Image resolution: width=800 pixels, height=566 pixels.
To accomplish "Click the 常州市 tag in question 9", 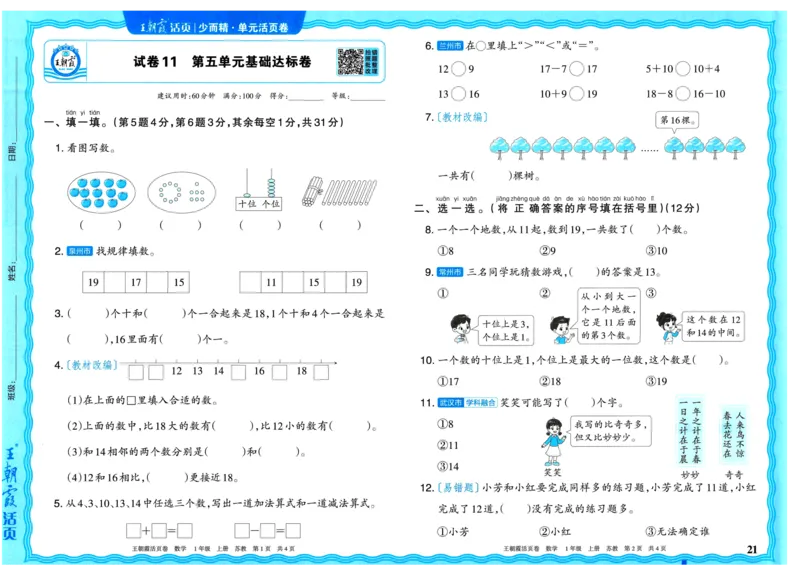I will 450,272.
